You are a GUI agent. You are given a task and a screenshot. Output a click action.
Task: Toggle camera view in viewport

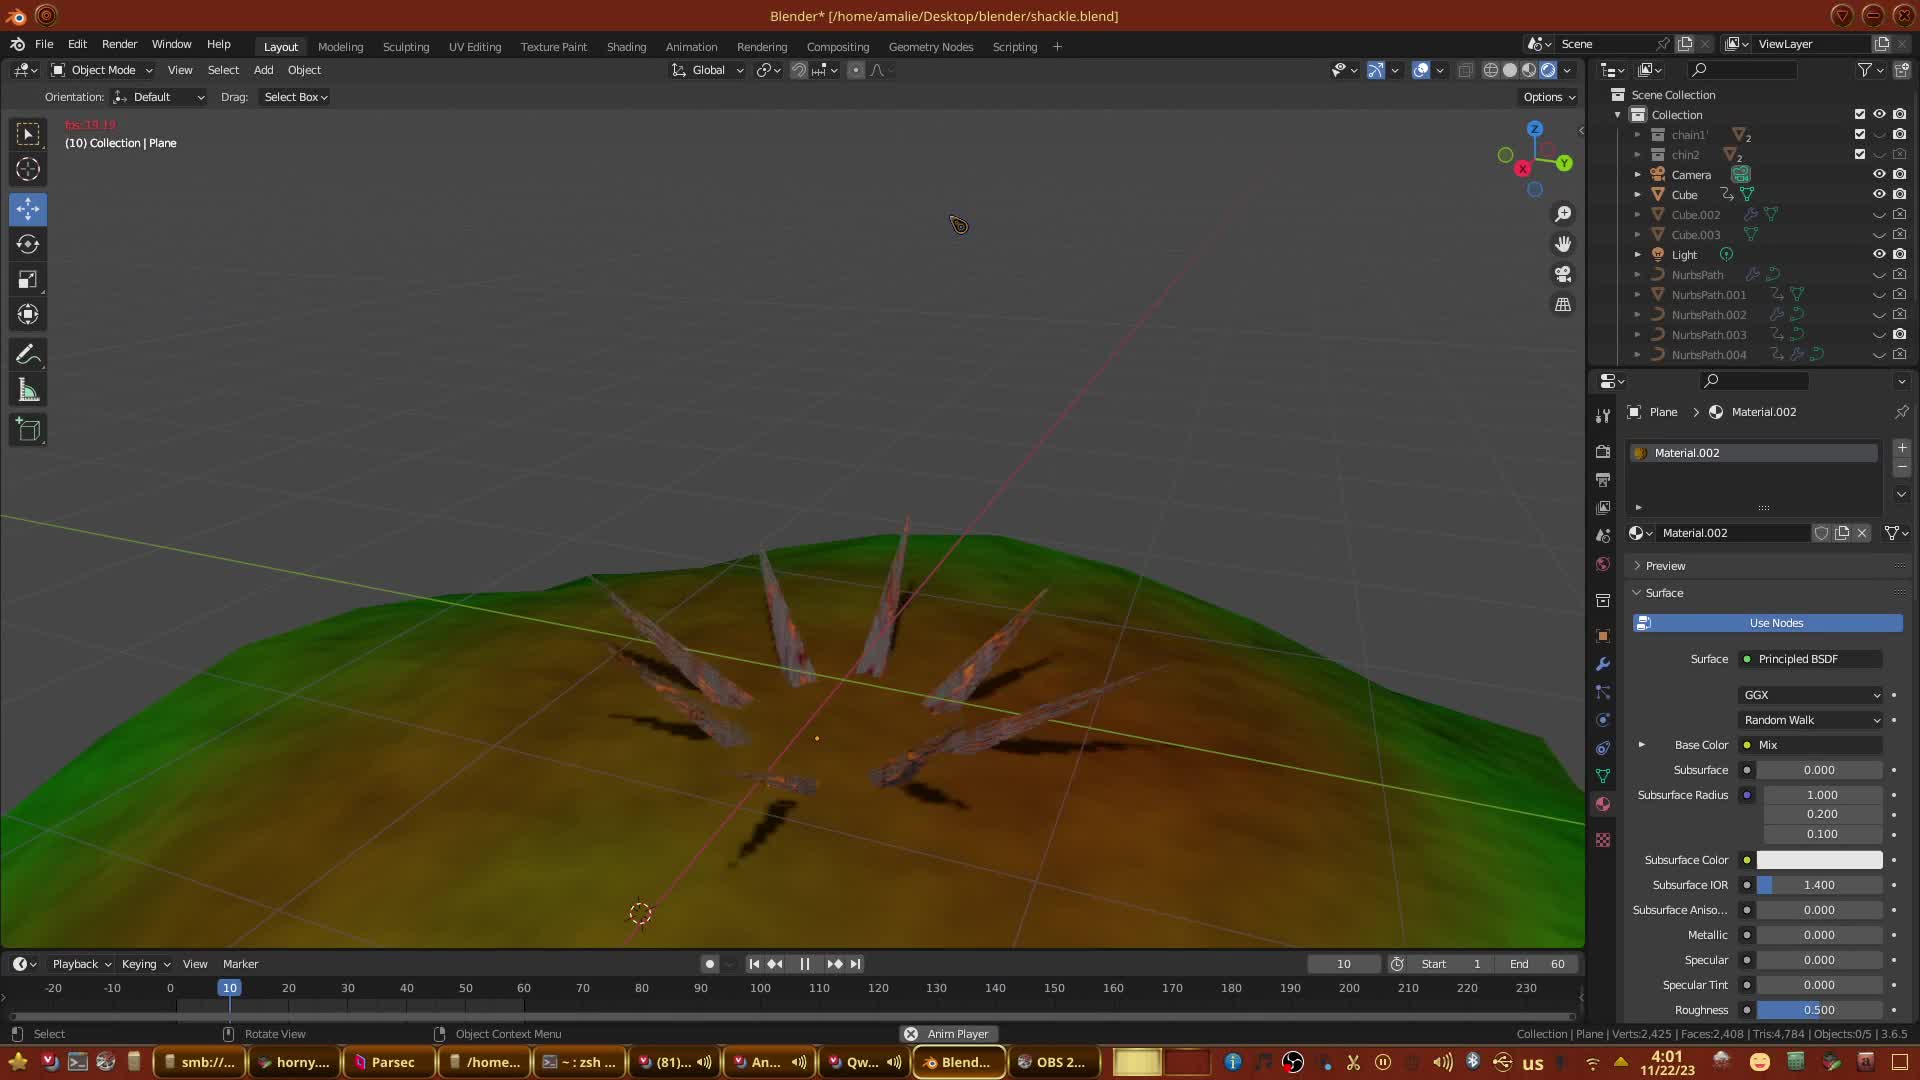coord(1563,274)
